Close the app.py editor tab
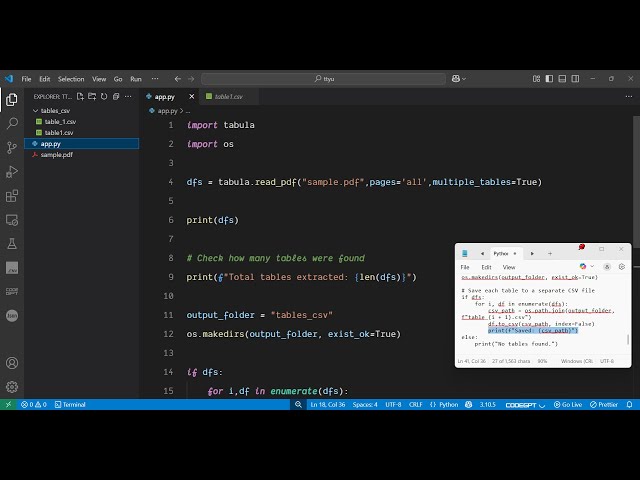This screenshot has width=640, height=480. pos(191,97)
